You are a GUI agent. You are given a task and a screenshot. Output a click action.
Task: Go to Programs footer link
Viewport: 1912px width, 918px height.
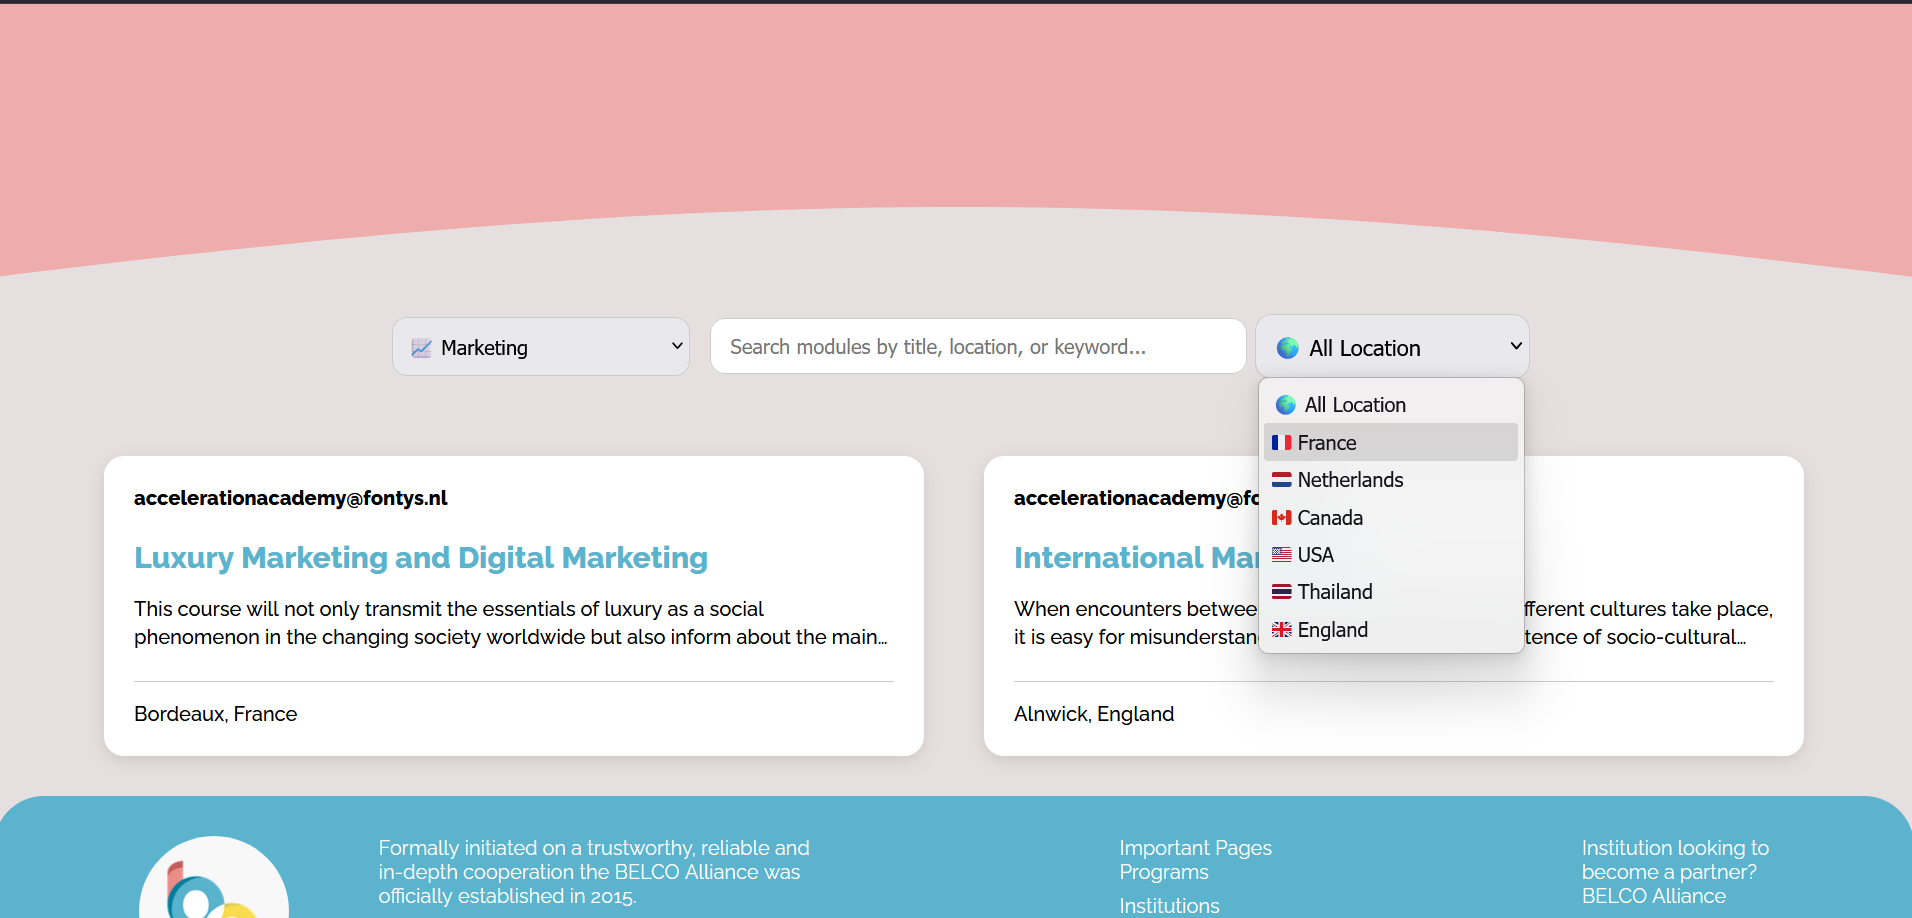pos(1164,872)
